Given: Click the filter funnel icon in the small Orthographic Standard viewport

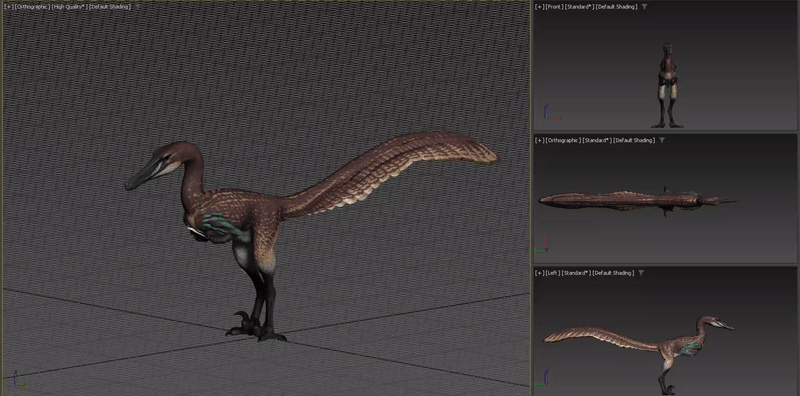Looking at the screenshot, I should pos(662,140).
